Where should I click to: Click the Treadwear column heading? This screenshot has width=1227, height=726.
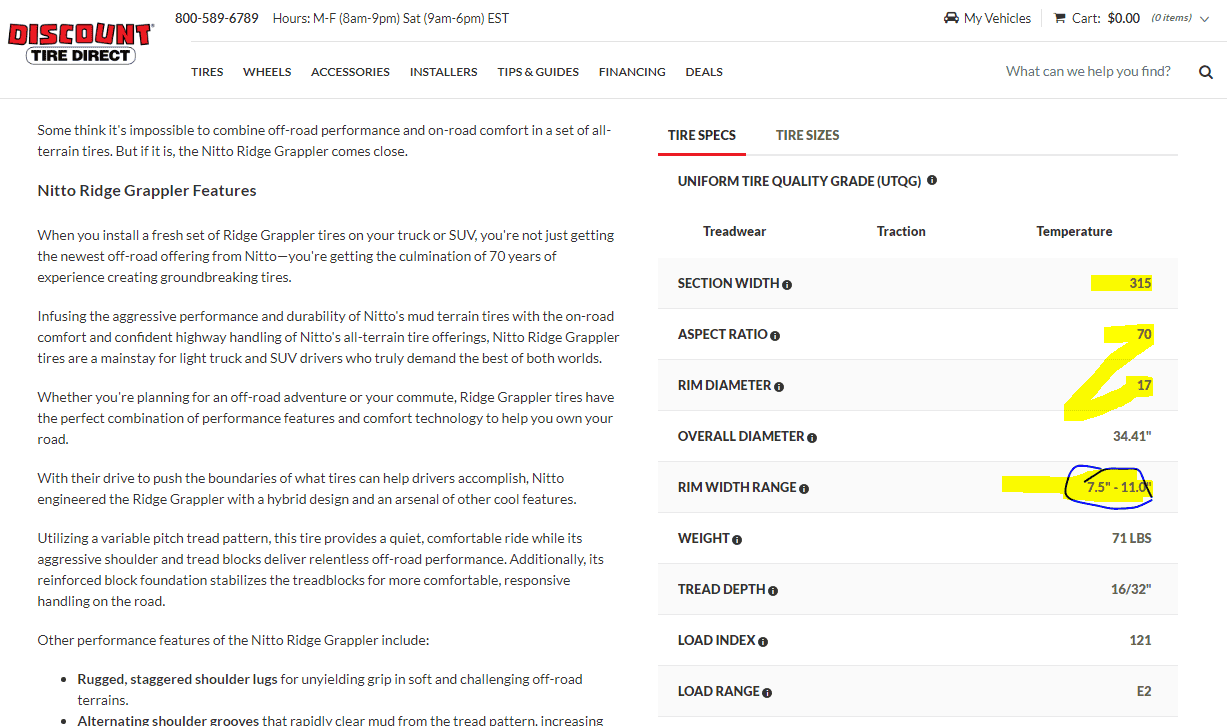click(734, 231)
